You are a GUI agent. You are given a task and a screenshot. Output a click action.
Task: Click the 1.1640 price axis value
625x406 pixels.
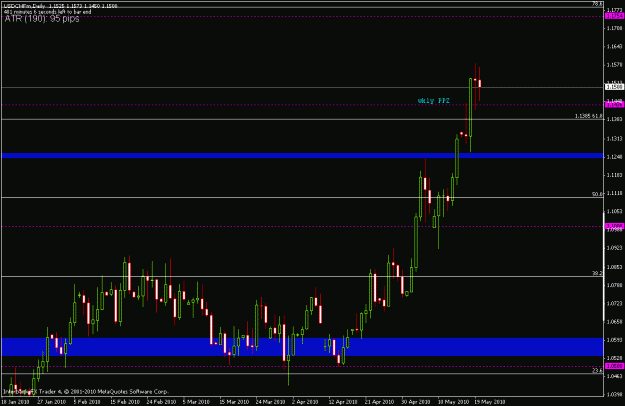(x=614, y=47)
